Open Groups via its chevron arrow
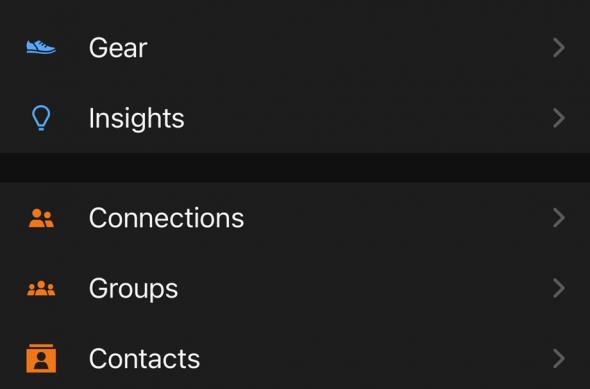 [x=559, y=289]
